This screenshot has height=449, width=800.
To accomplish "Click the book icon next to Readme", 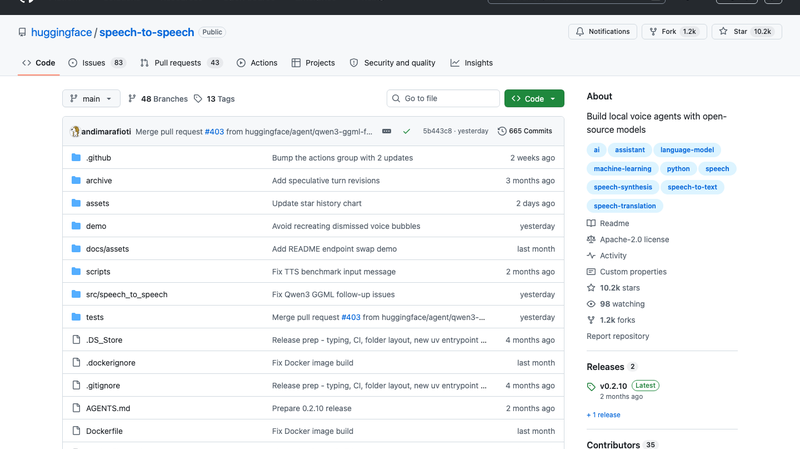I will pos(591,223).
